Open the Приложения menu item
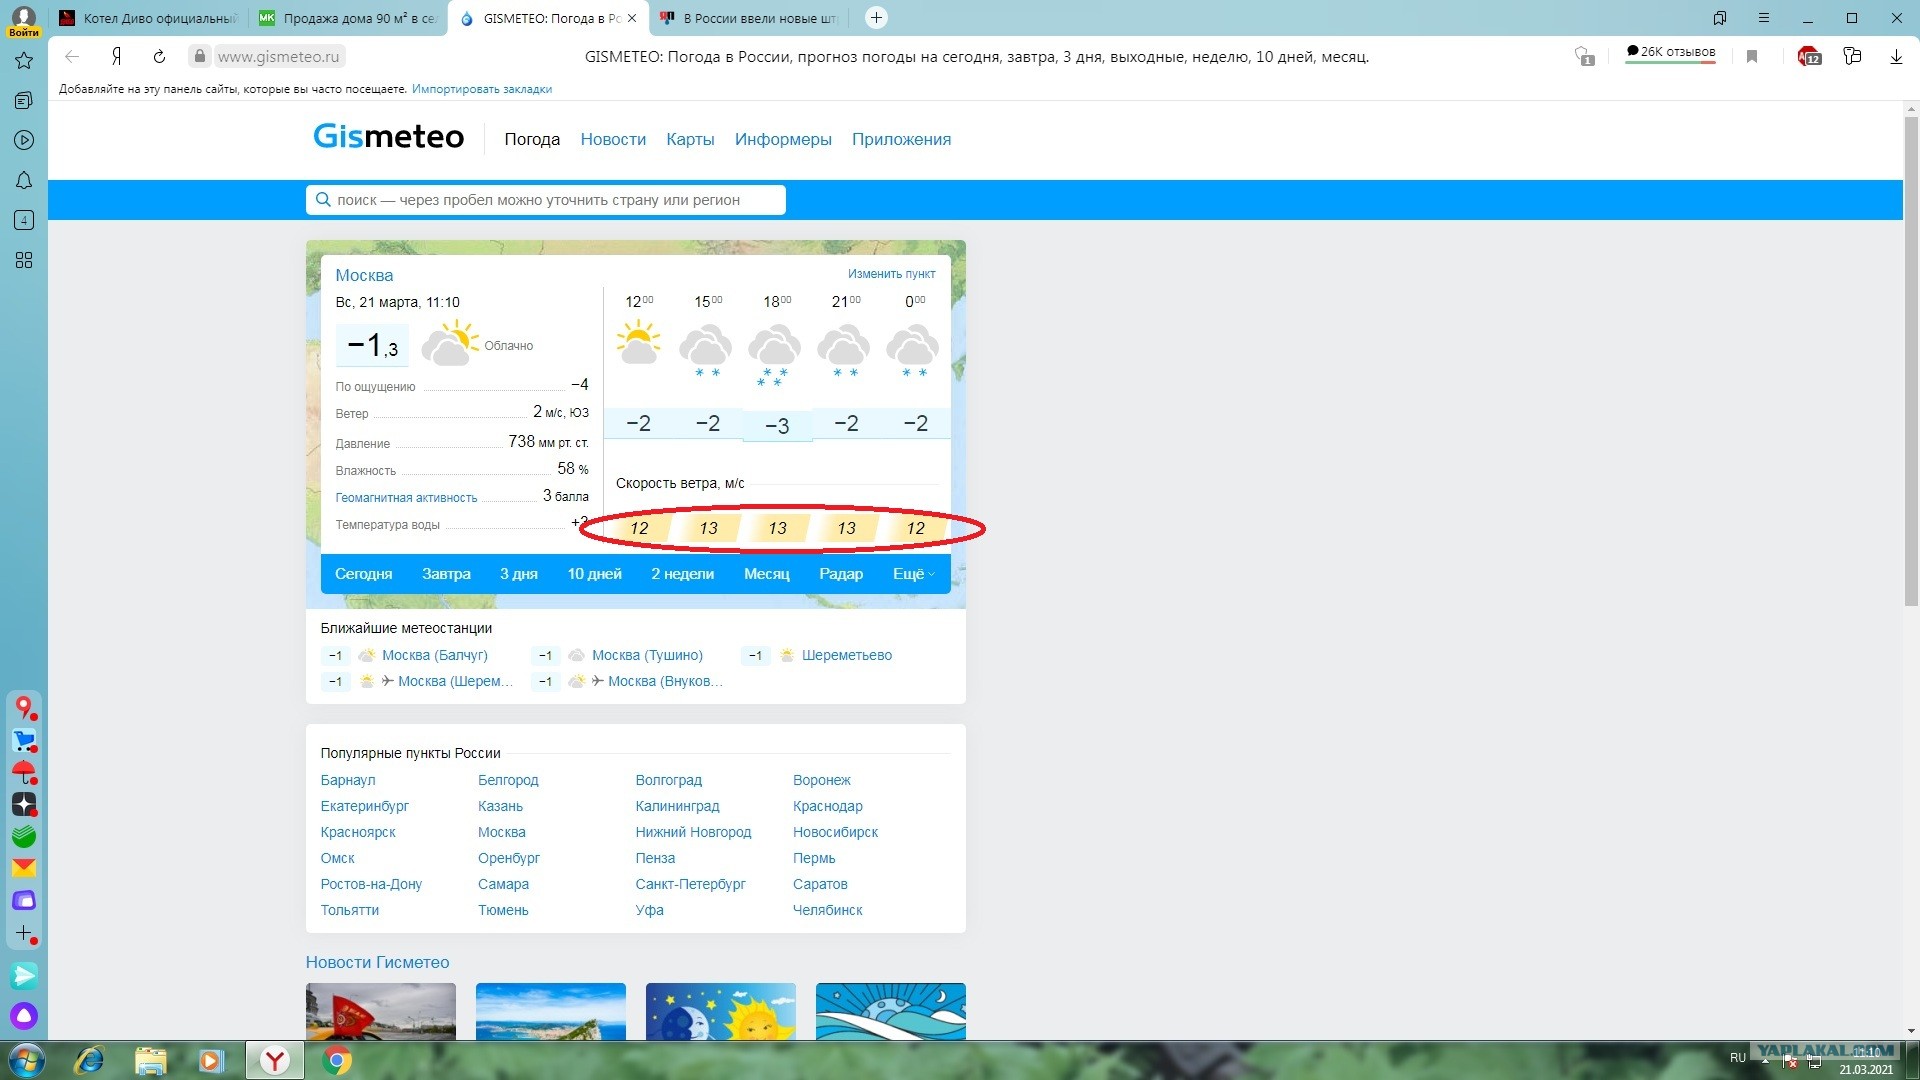This screenshot has width=1920, height=1080. pyautogui.click(x=901, y=140)
